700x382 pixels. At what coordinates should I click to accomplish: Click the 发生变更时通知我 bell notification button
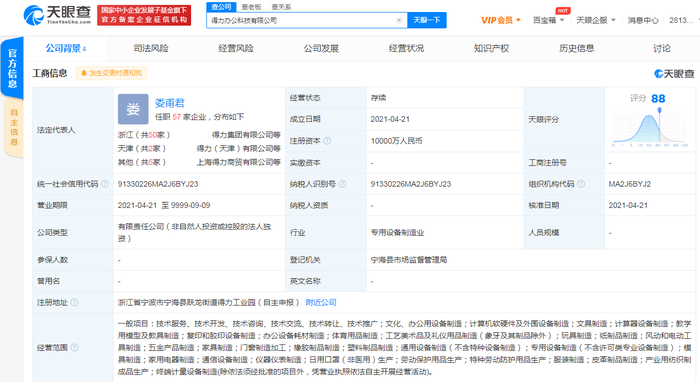pos(112,73)
